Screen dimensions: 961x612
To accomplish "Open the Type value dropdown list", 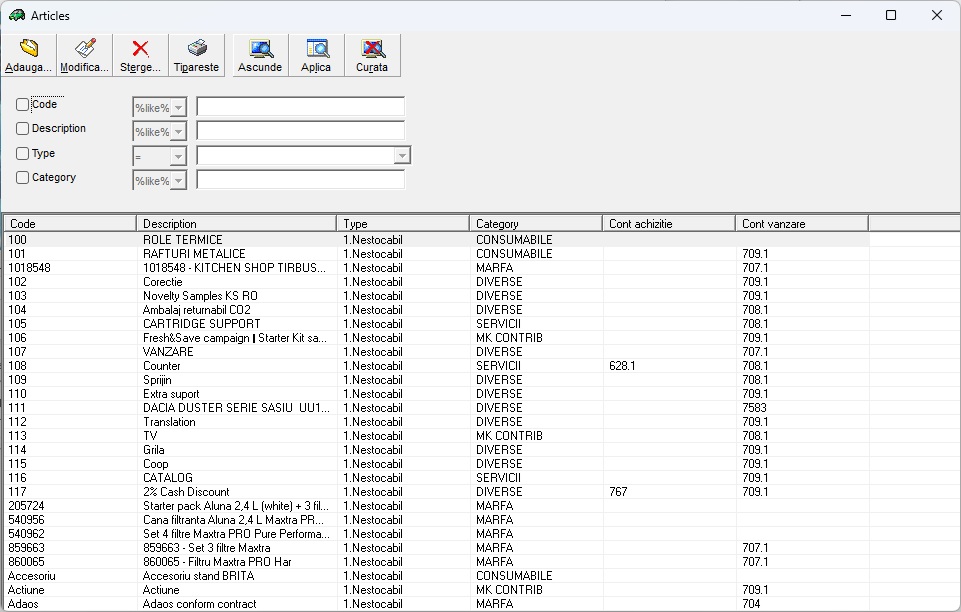I will coord(402,156).
